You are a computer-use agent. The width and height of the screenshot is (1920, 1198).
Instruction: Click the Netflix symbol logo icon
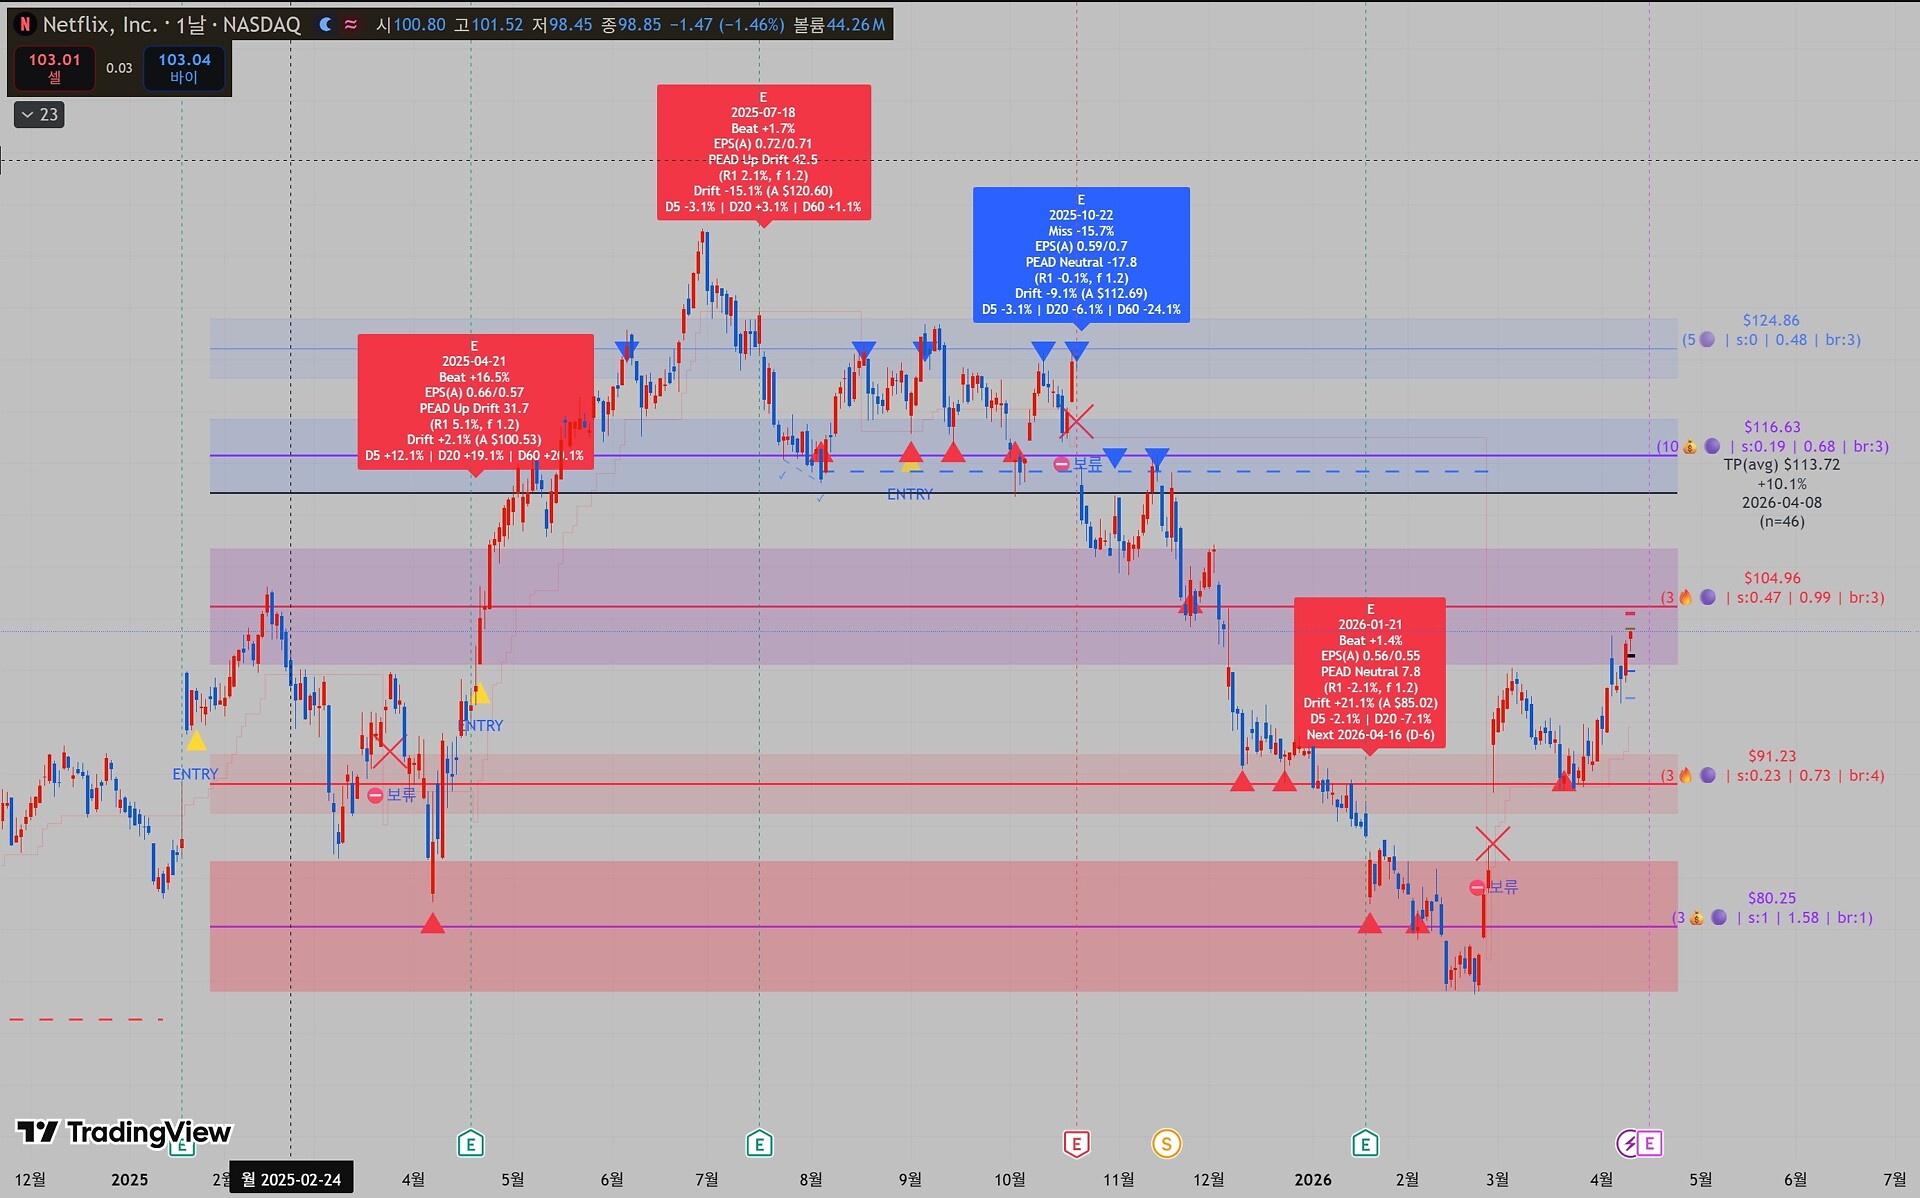25,24
